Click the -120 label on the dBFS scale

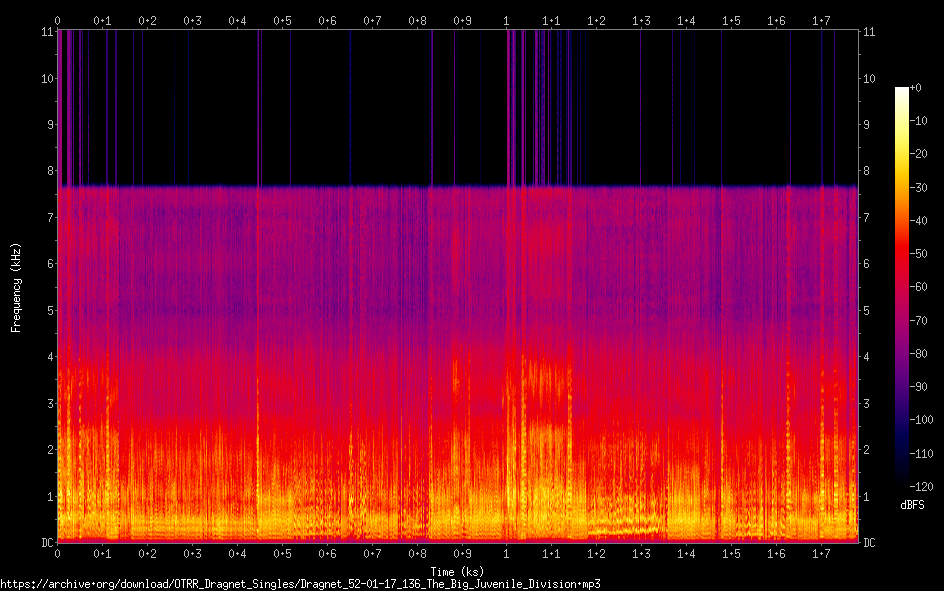[926, 488]
